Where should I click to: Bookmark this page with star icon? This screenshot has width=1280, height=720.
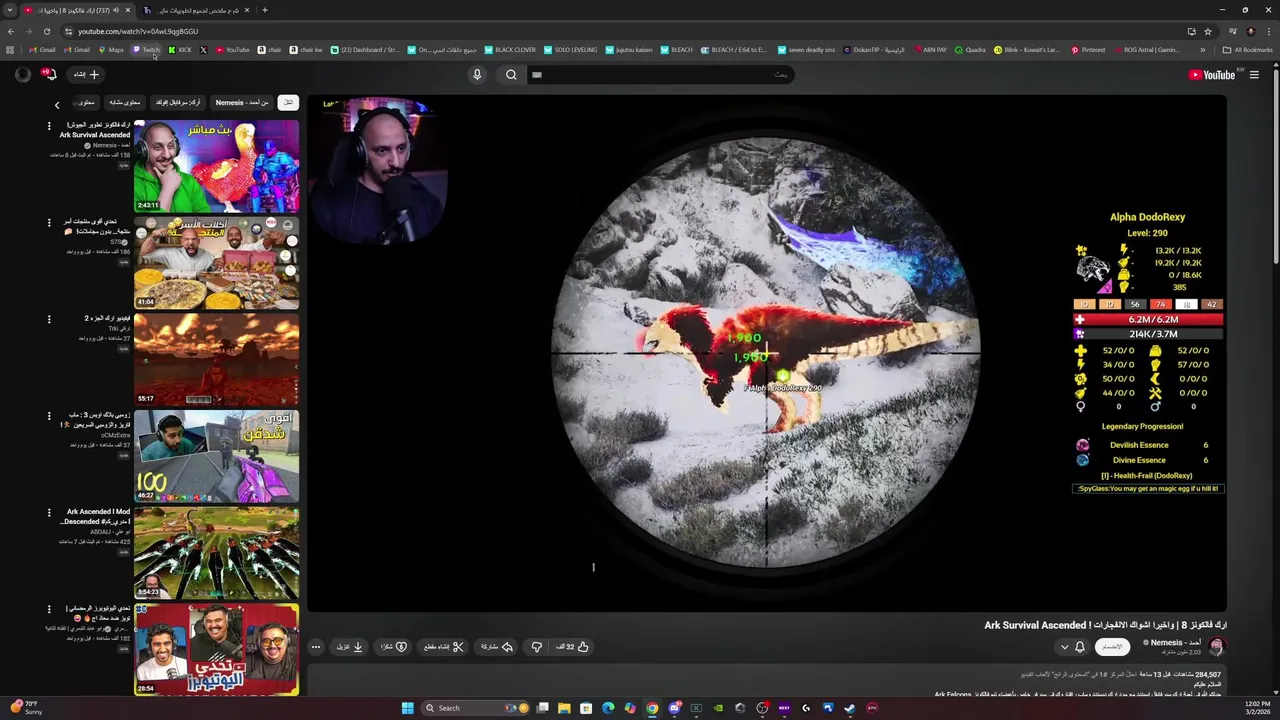pos(1208,31)
